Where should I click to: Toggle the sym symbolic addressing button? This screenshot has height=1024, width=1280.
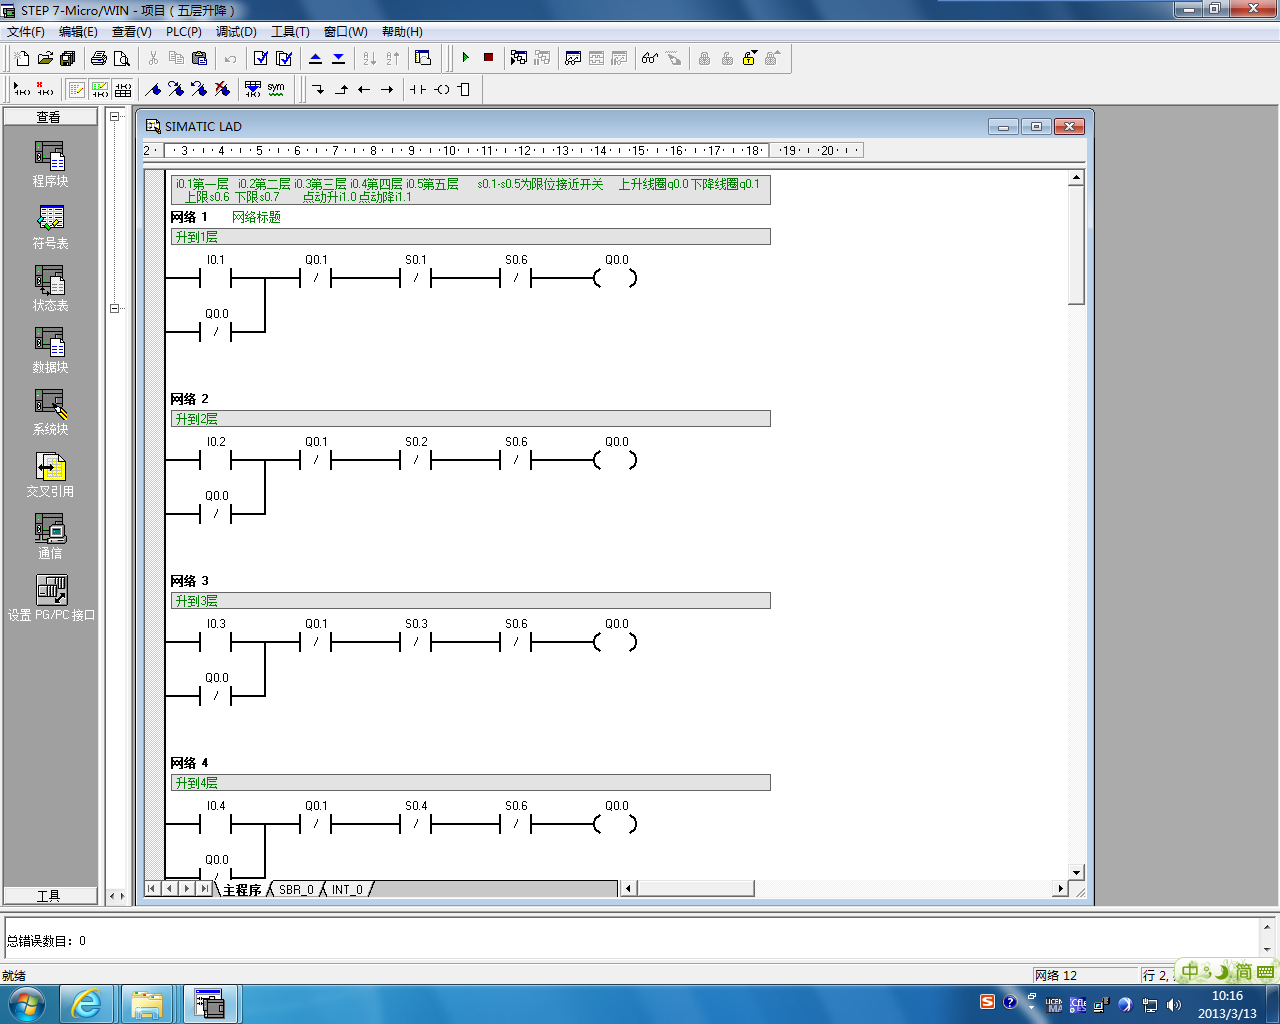pyautogui.click(x=276, y=89)
